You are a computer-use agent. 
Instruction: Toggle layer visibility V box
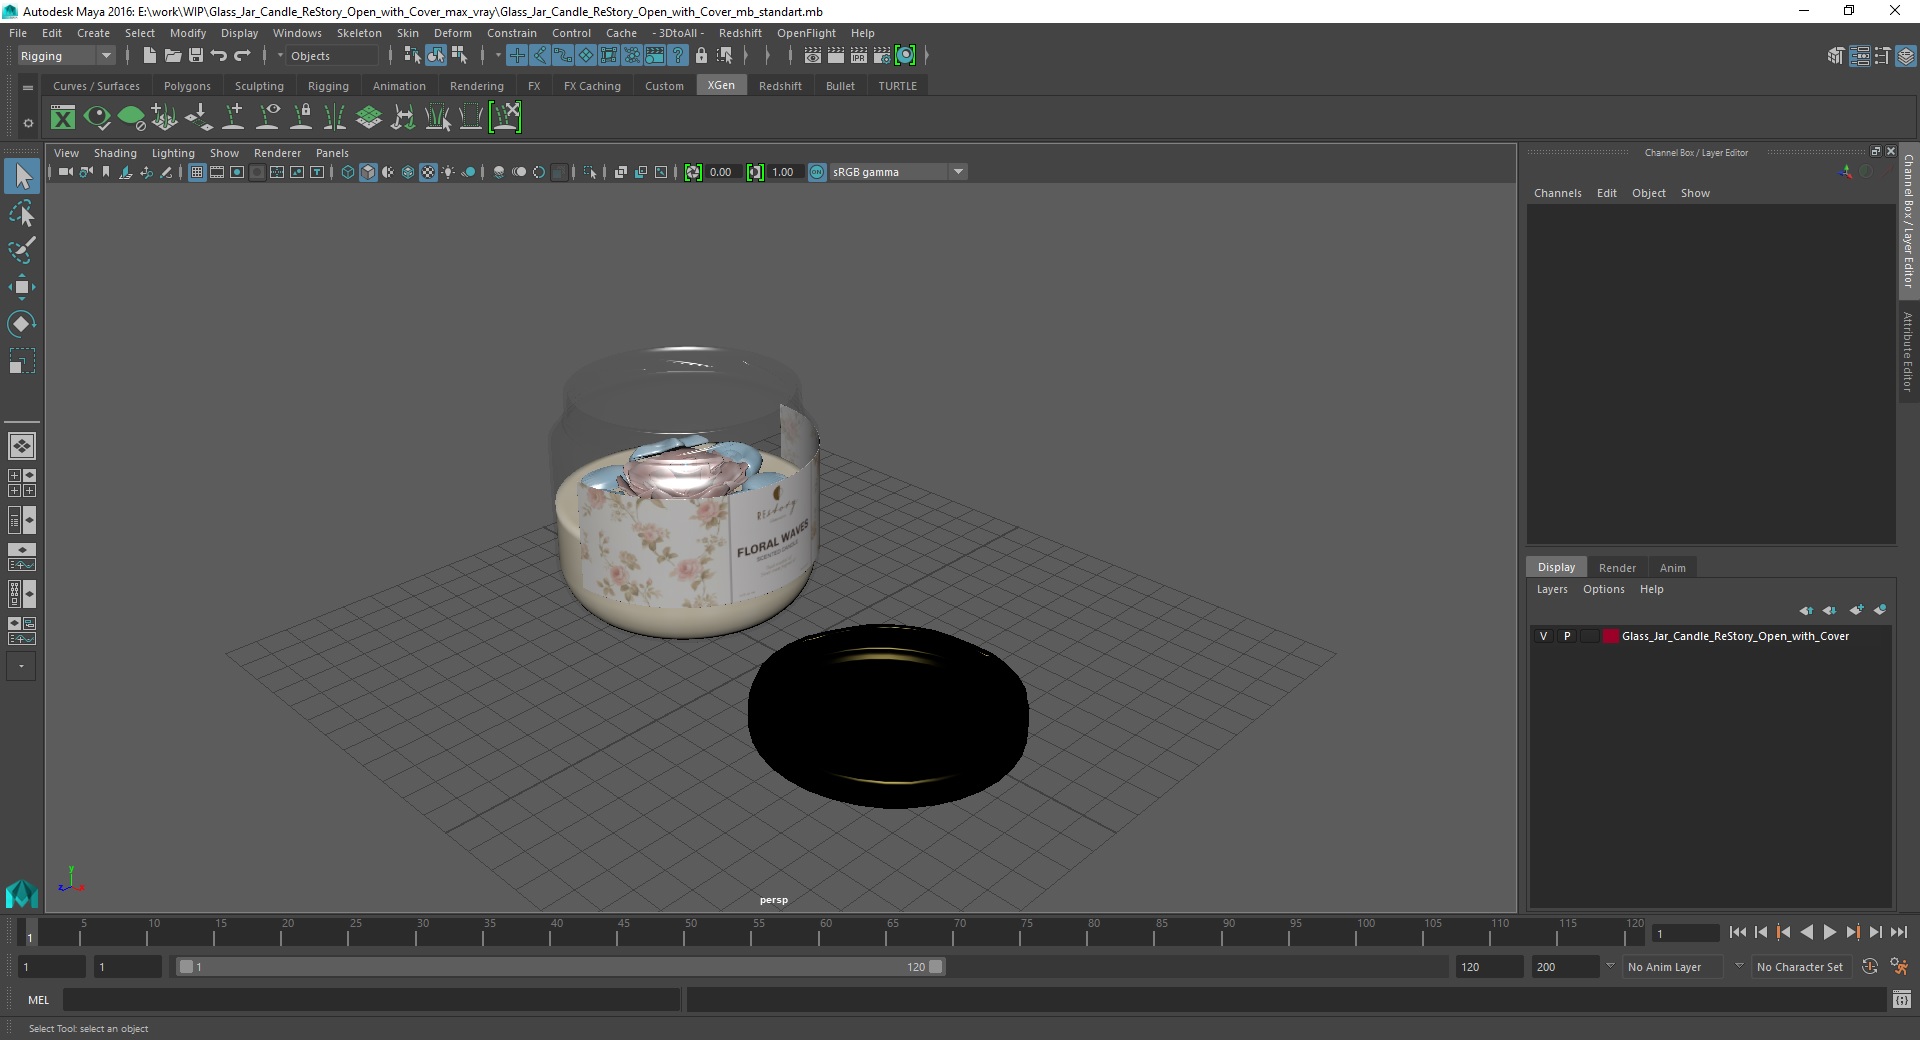pos(1543,636)
